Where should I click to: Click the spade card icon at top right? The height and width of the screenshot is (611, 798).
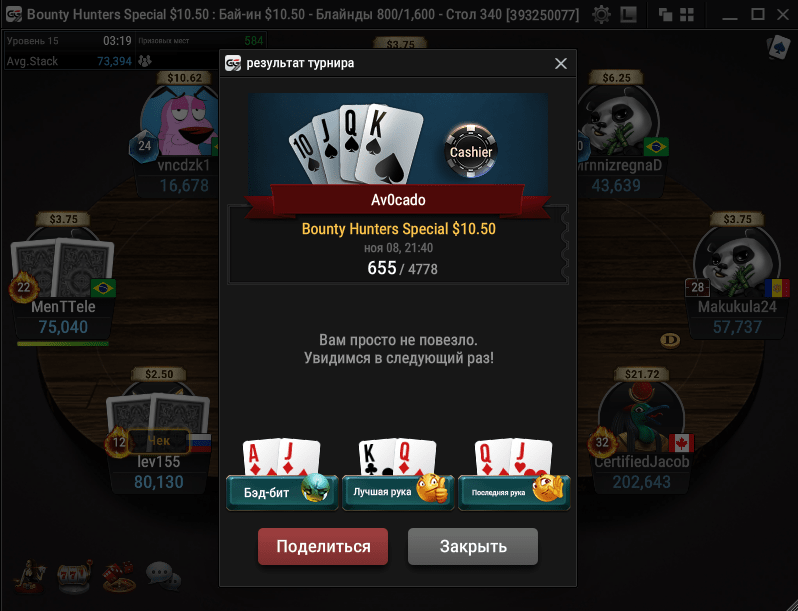pyautogui.click(x=778, y=47)
